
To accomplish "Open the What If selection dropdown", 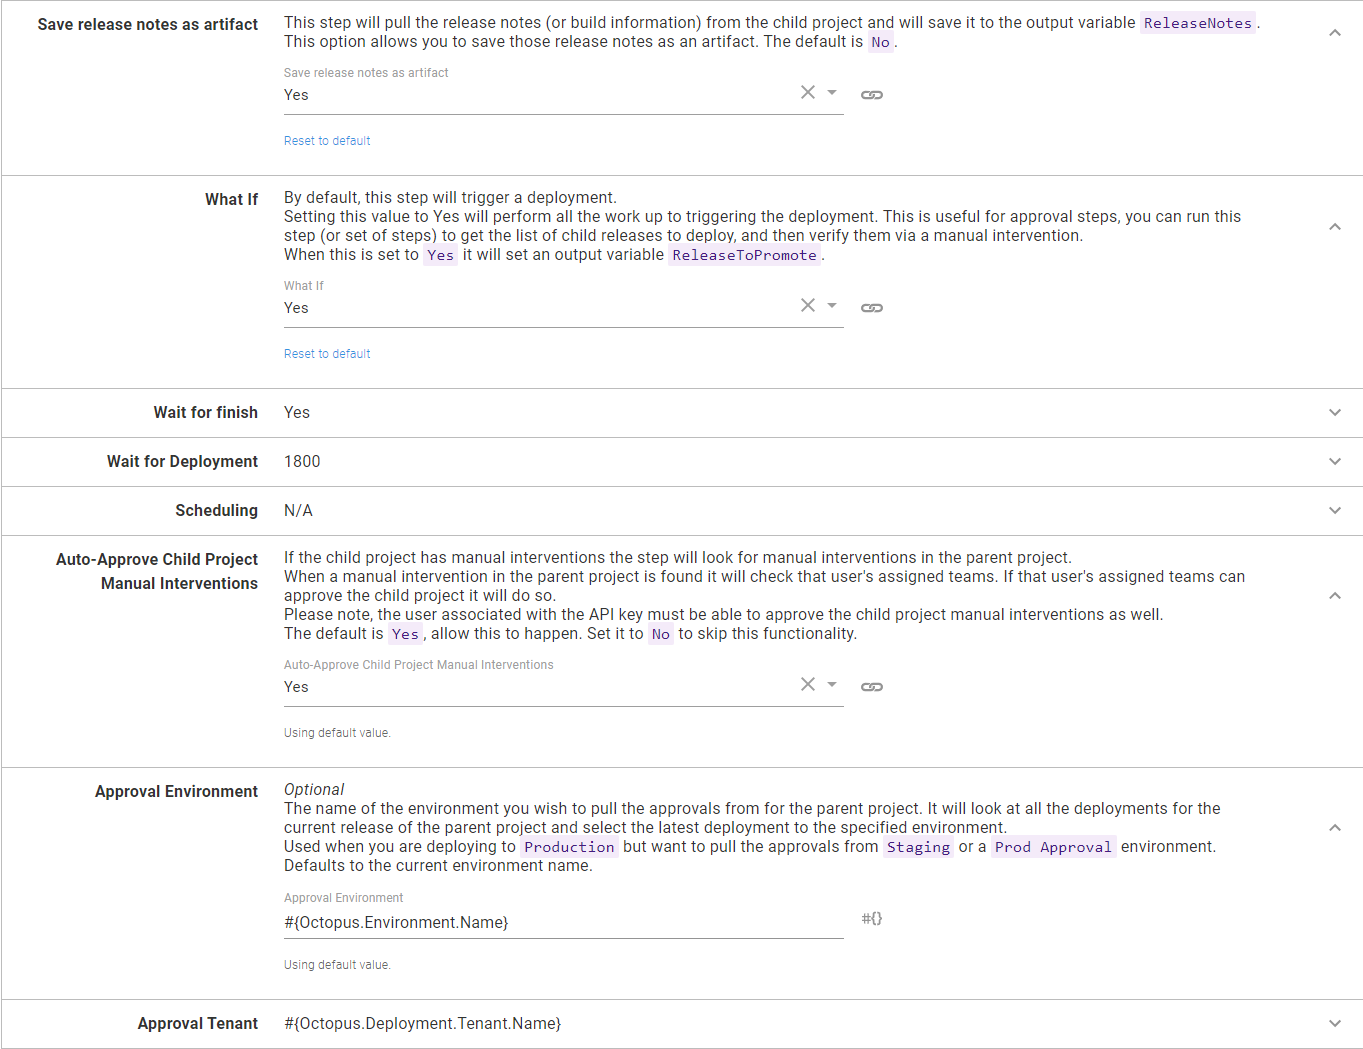I will (831, 305).
